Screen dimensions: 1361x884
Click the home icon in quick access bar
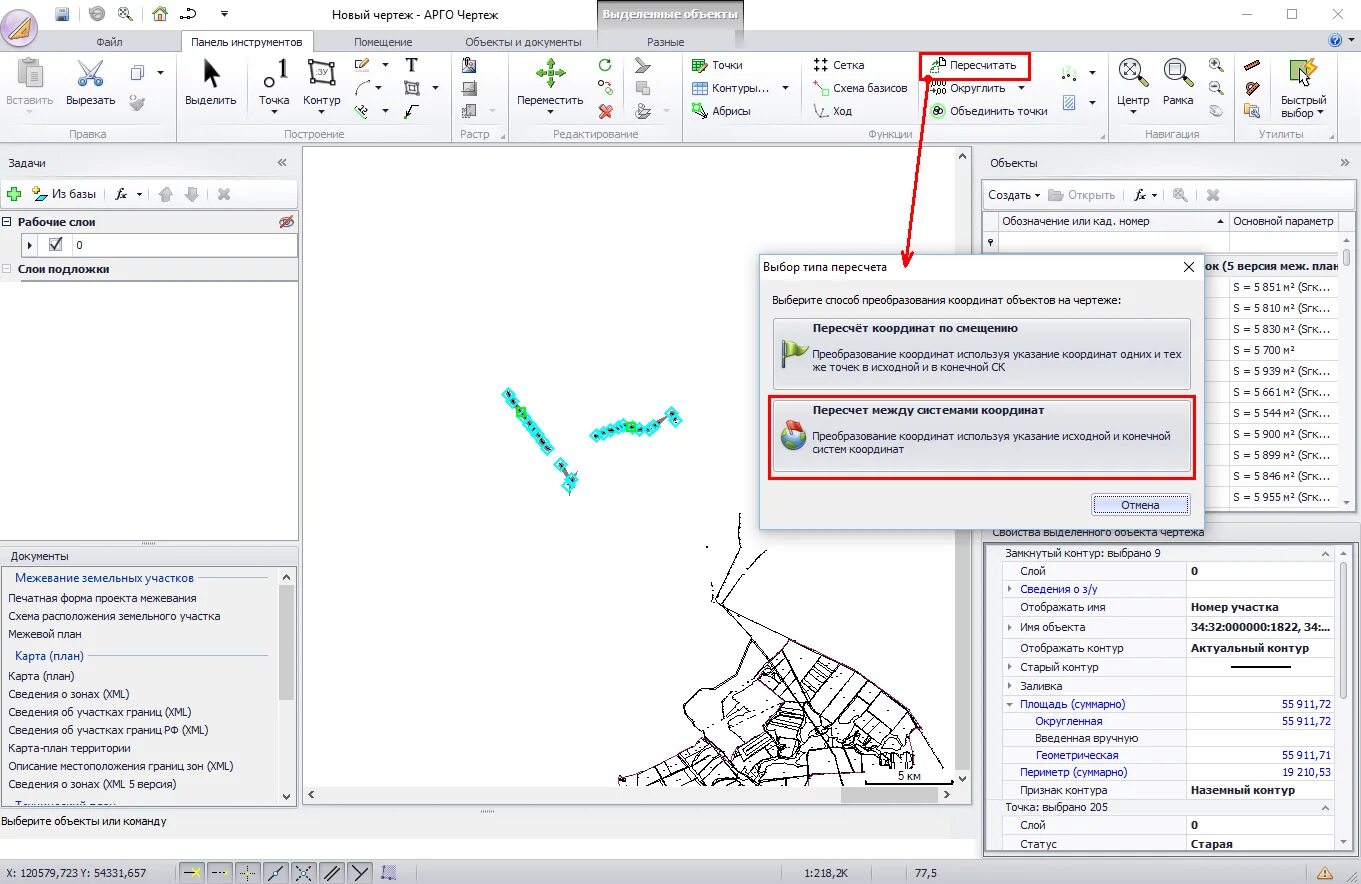tap(160, 14)
